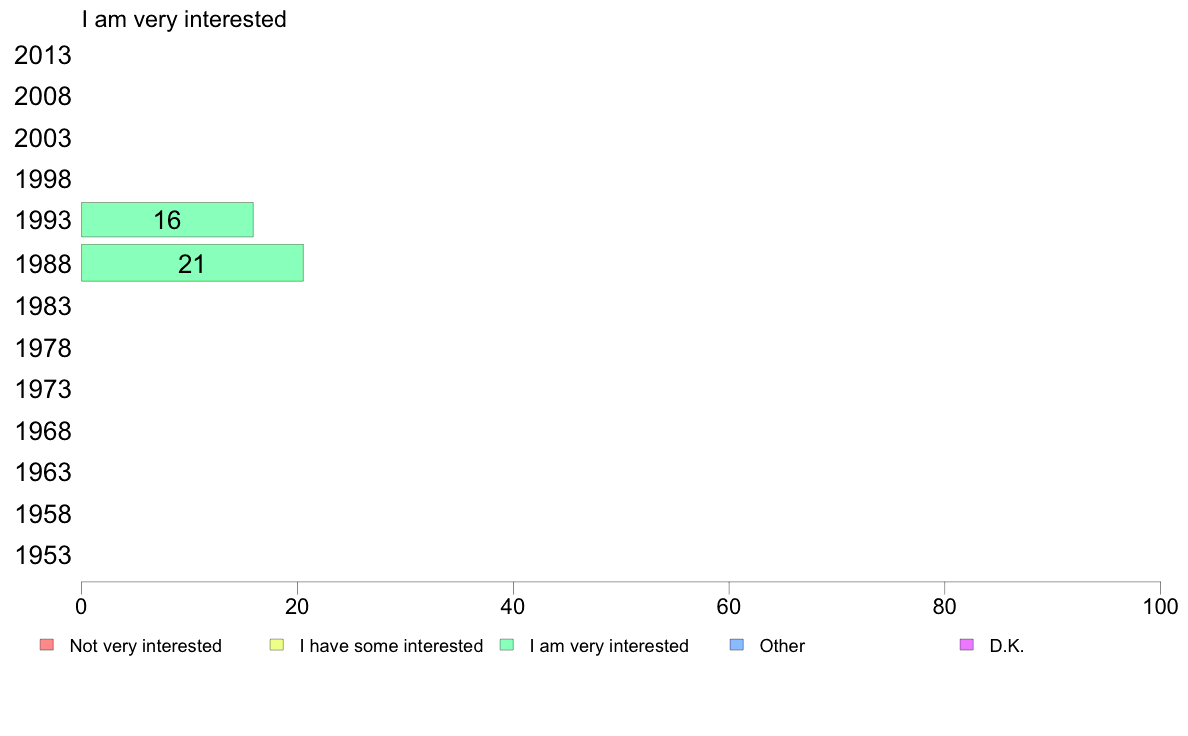
Task: Click the 1953 year label
Action: (x=43, y=556)
